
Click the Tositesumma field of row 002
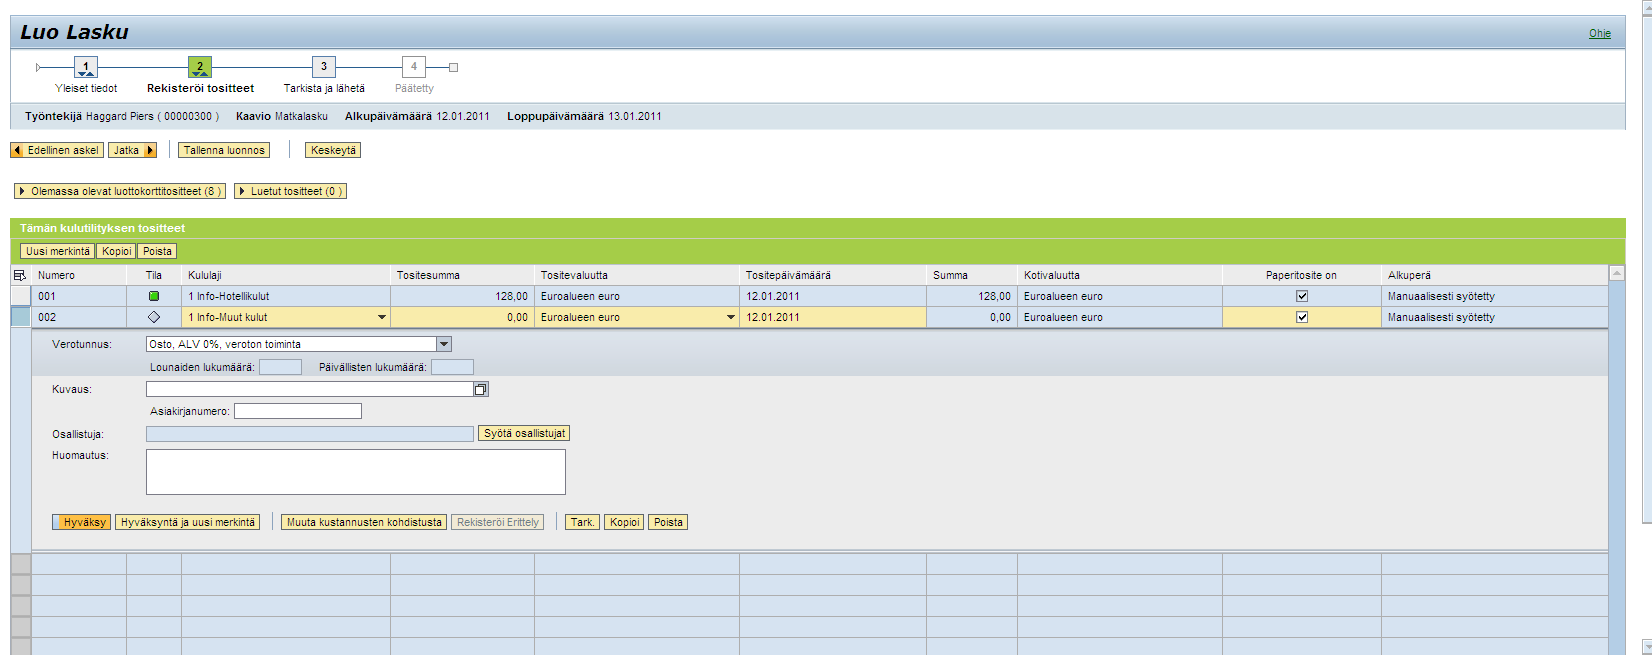click(462, 317)
